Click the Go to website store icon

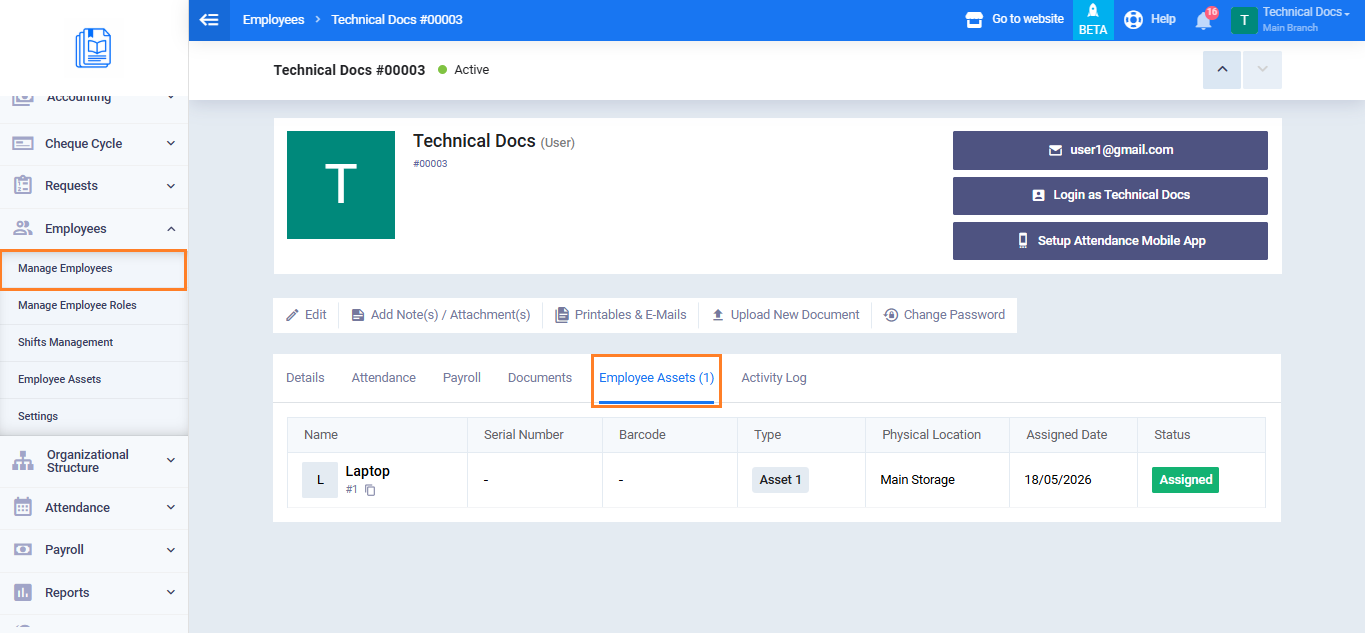pyautogui.click(x=974, y=19)
